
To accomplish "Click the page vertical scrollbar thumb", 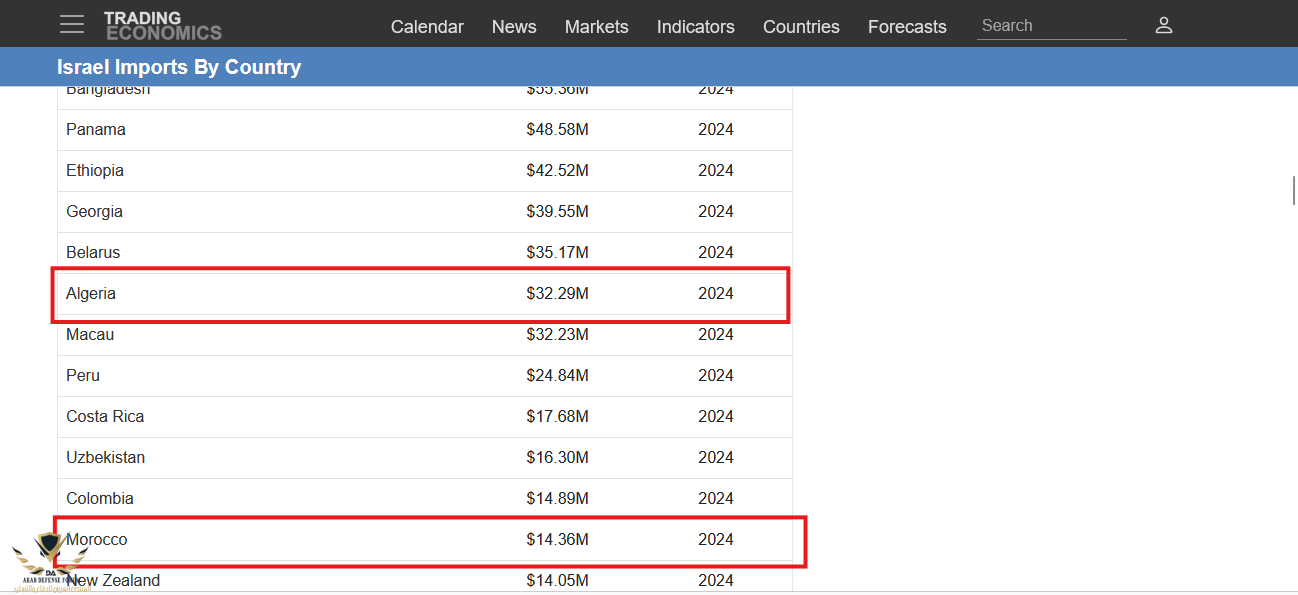I will (1293, 189).
